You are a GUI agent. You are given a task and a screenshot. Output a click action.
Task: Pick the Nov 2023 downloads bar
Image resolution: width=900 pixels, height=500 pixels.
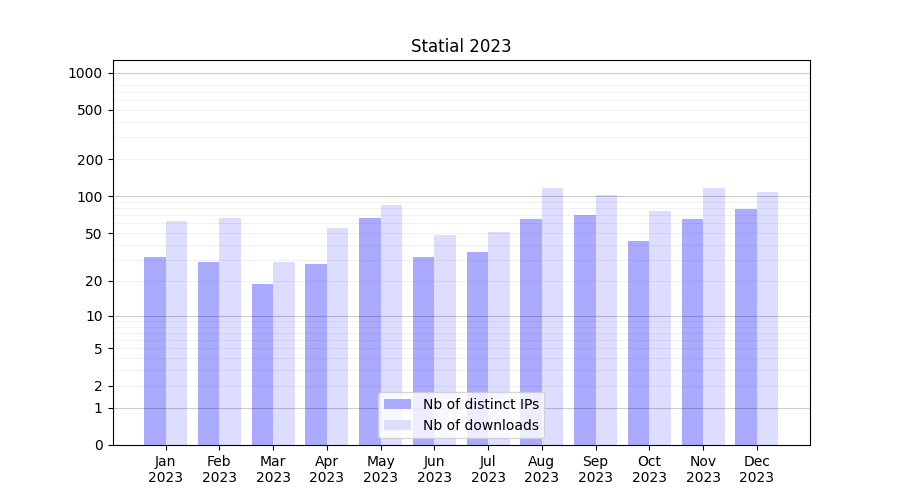(x=713, y=316)
